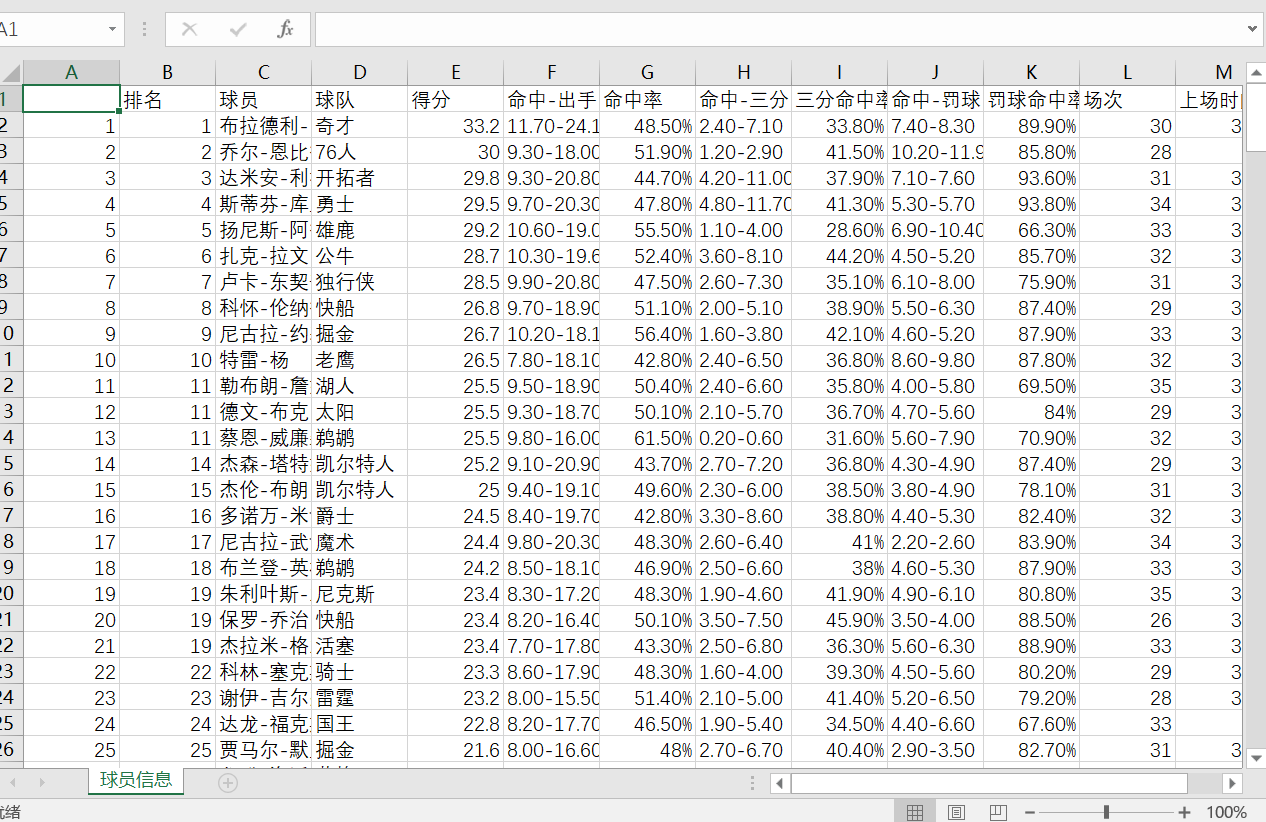The image size is (1266, 822).
Task: Click the 雄鹿 team cell
Action: (x=359, y=230)
